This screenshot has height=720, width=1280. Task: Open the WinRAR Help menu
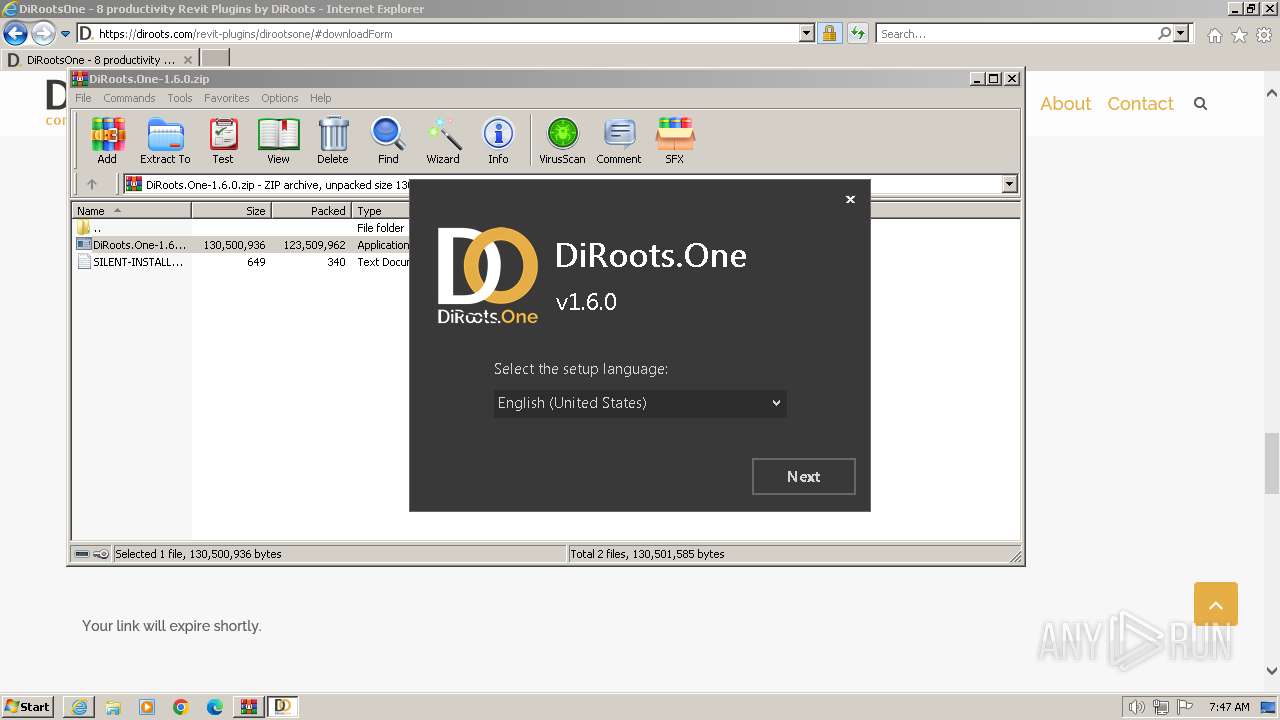click(x=320, y=98)
